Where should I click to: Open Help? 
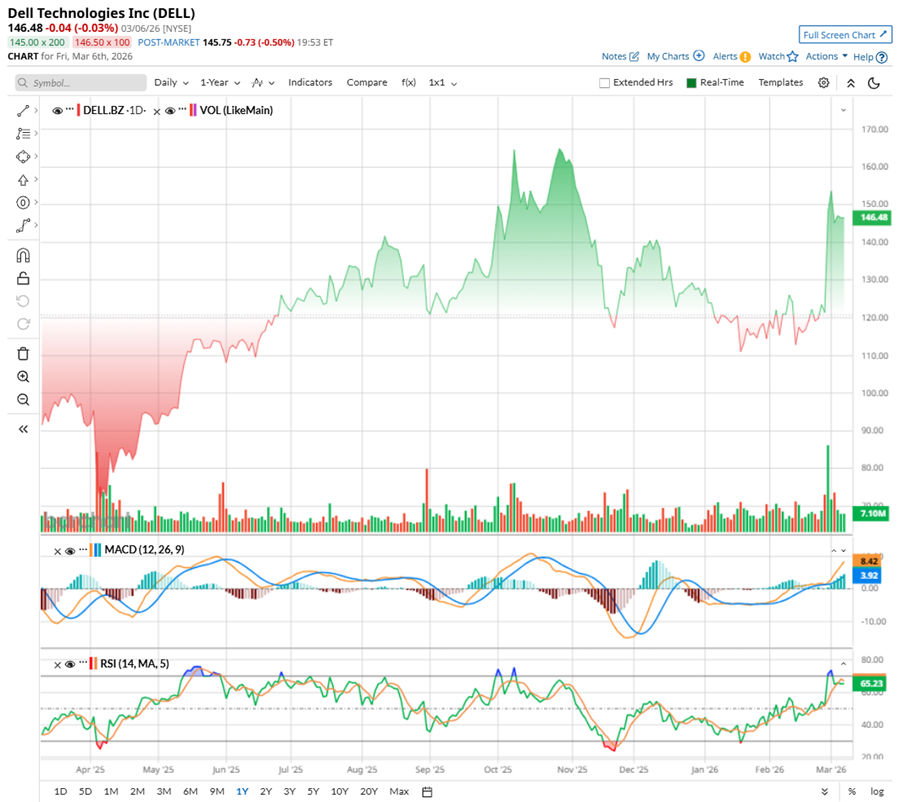pyautogui.click(x=870, y=57)
